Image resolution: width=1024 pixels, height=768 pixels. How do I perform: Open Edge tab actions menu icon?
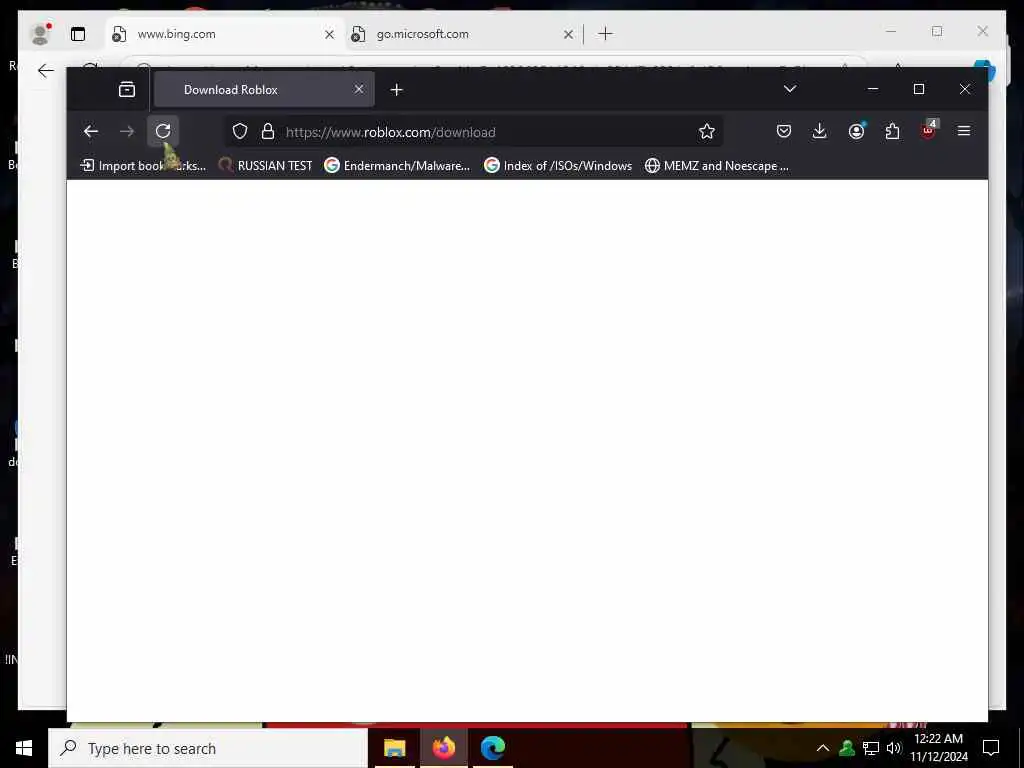78,34
